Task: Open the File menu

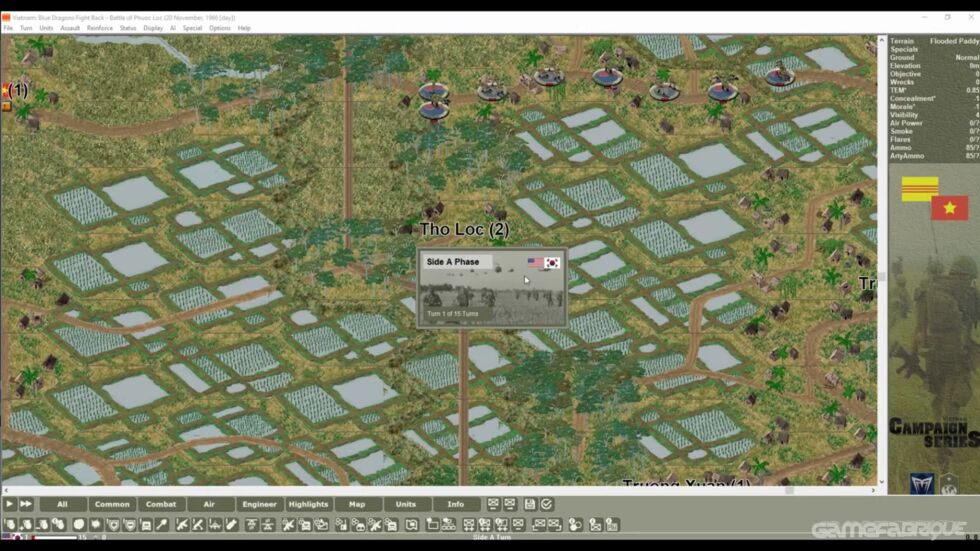Action: [x=8, y=28]
